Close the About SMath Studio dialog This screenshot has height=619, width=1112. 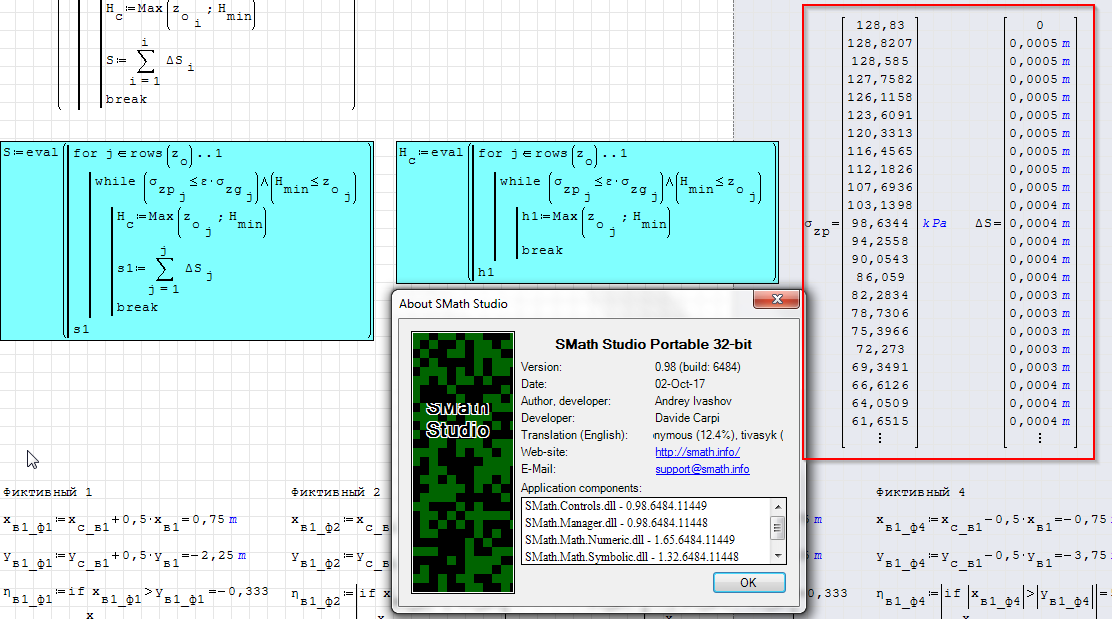[775, 302]
